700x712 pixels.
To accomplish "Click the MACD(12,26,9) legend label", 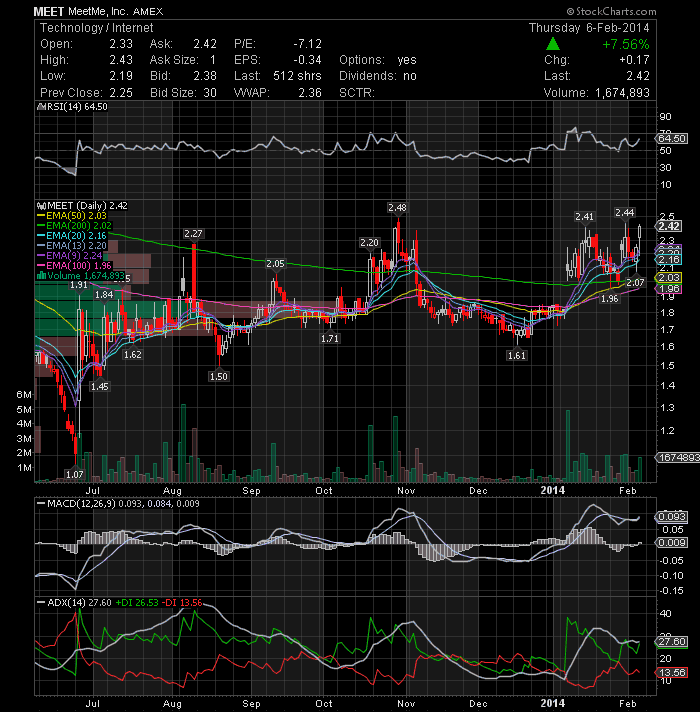I will (x=82, y=504).
